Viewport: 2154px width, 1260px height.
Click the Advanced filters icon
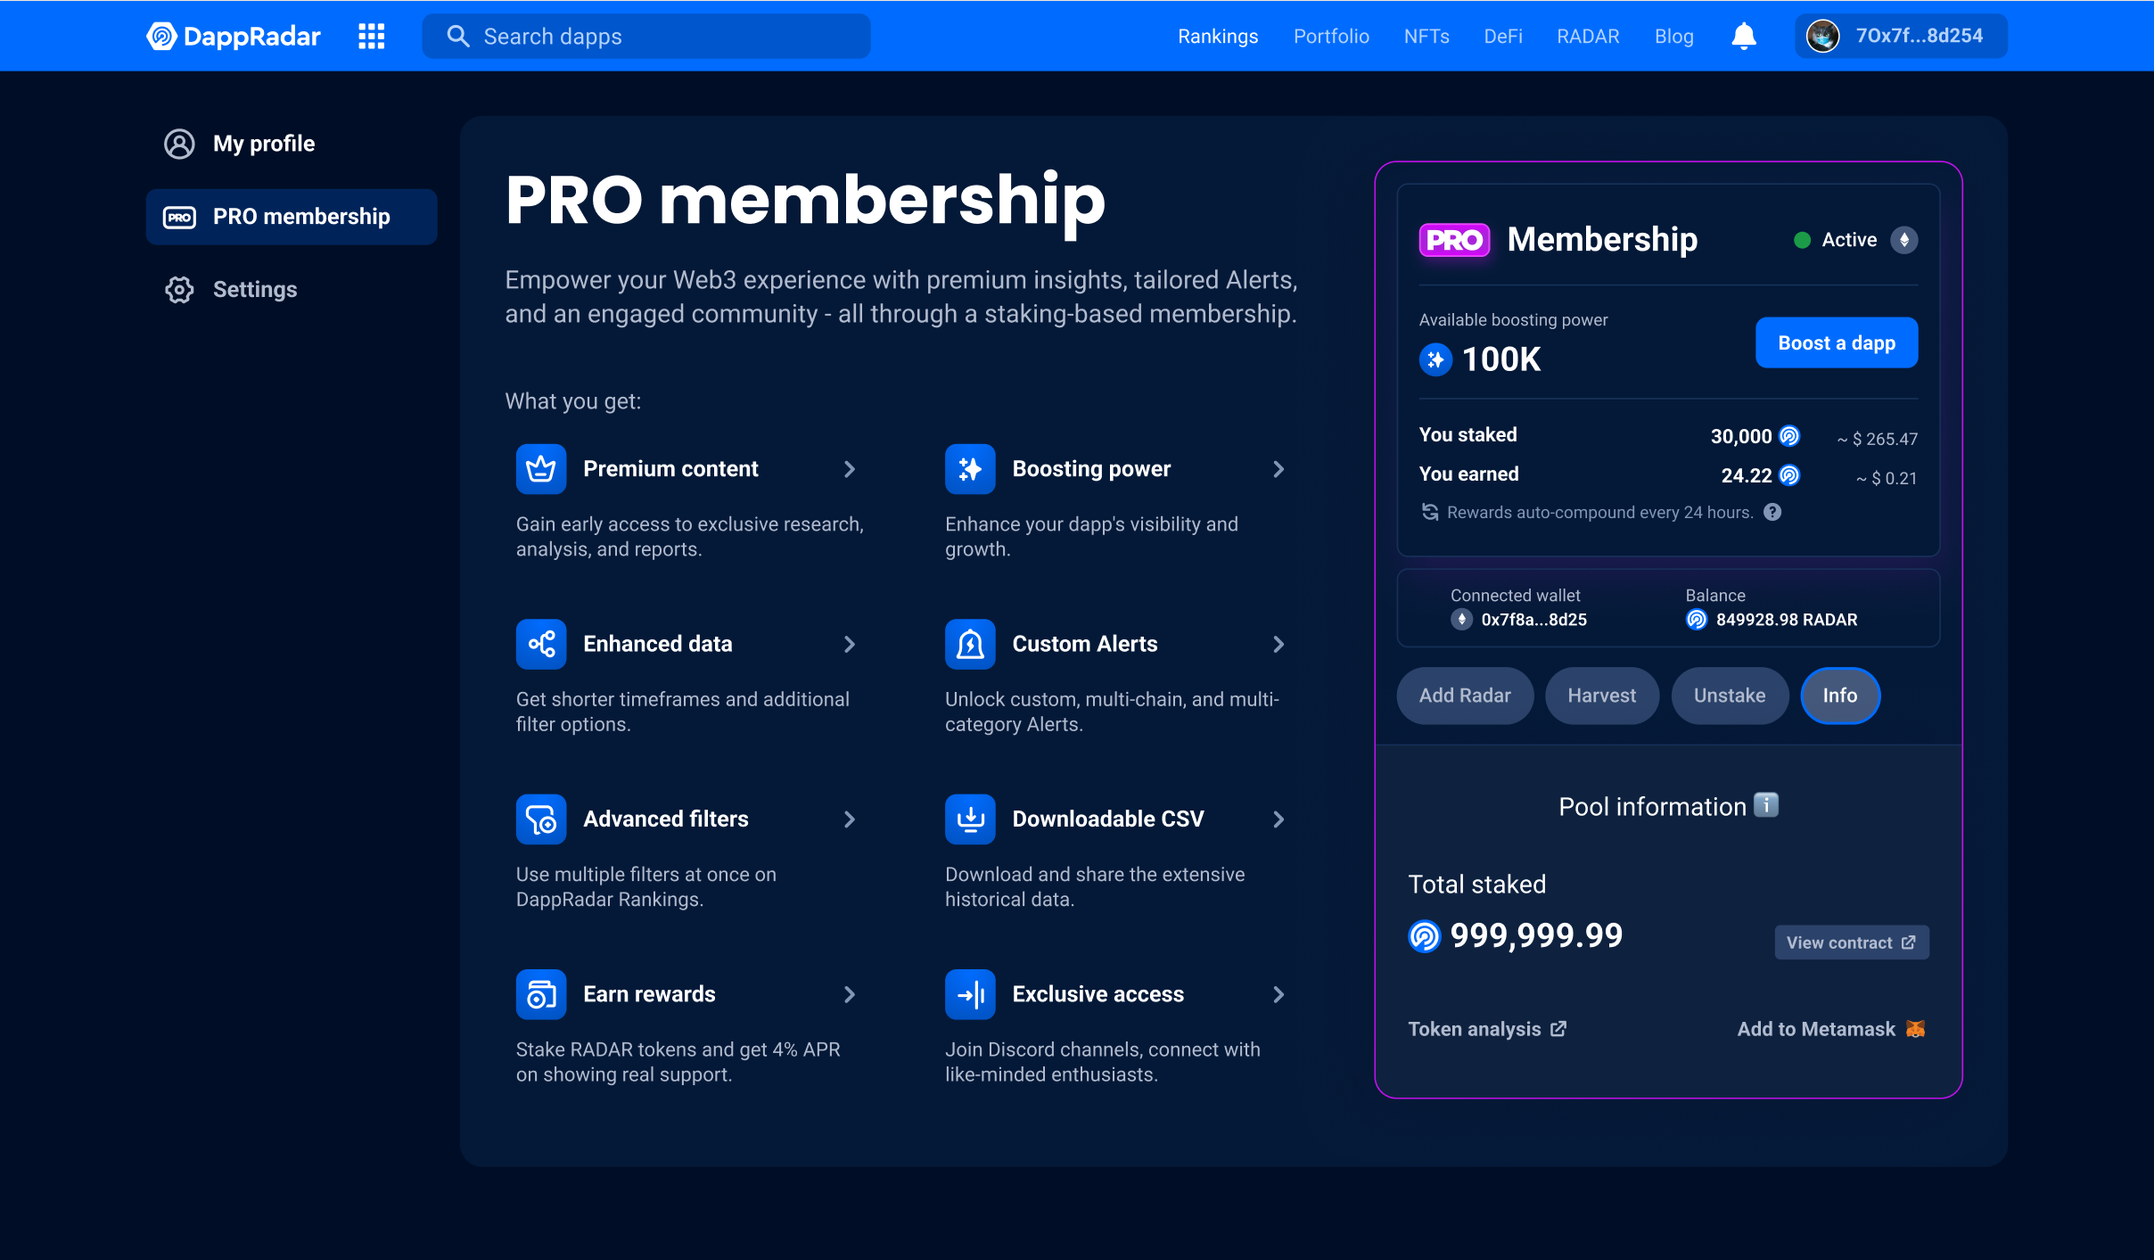point(541,819)
